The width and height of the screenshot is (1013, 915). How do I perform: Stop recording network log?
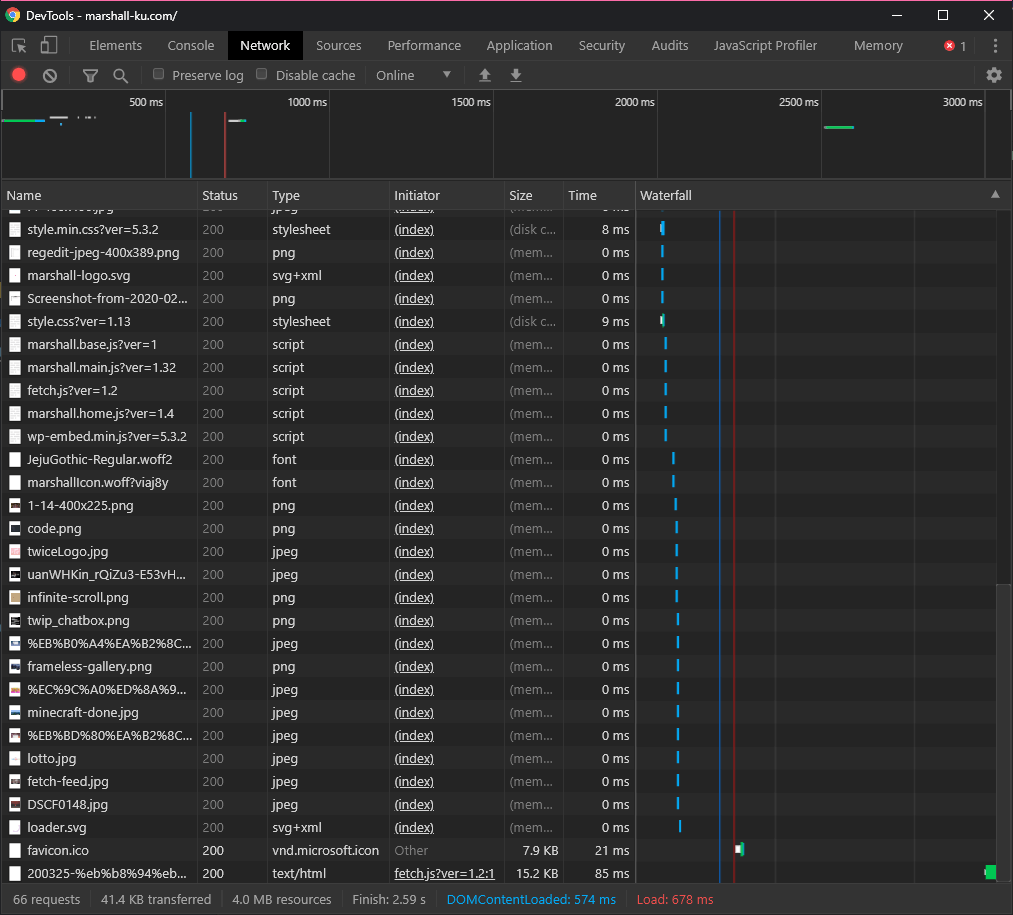coord(19,75)
